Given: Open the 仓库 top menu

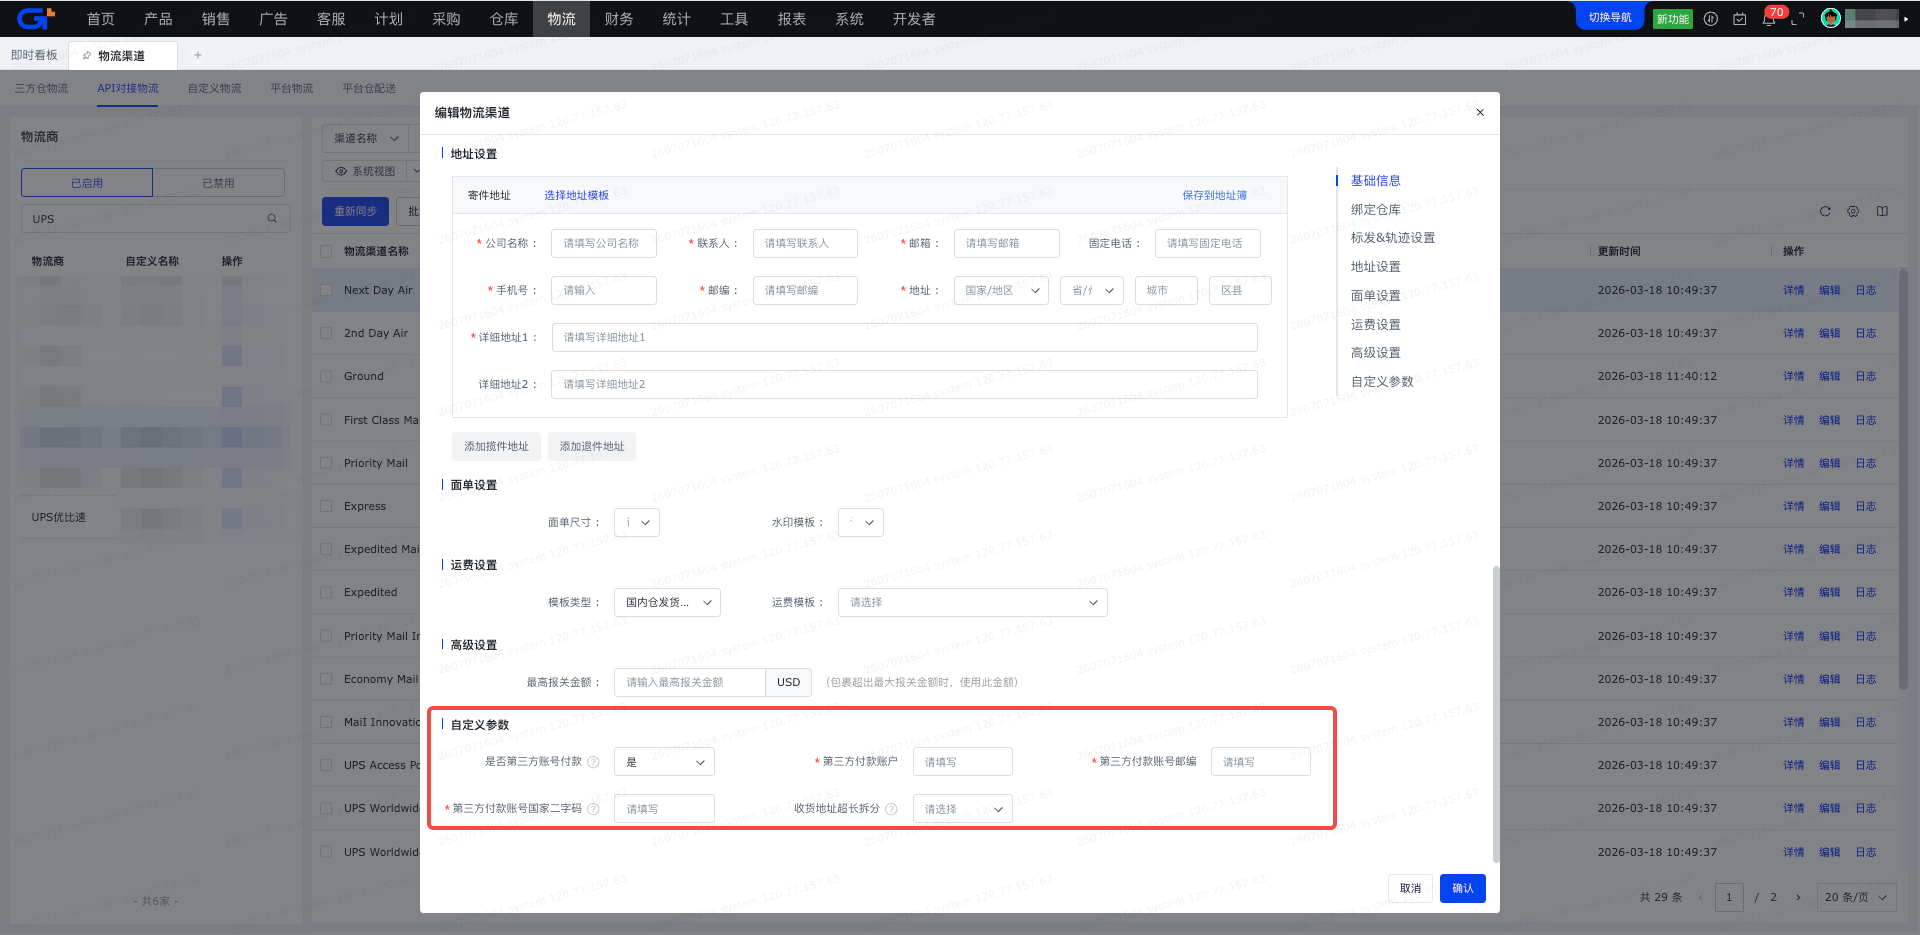Looking at the screenshot, I should pos(504,19).
